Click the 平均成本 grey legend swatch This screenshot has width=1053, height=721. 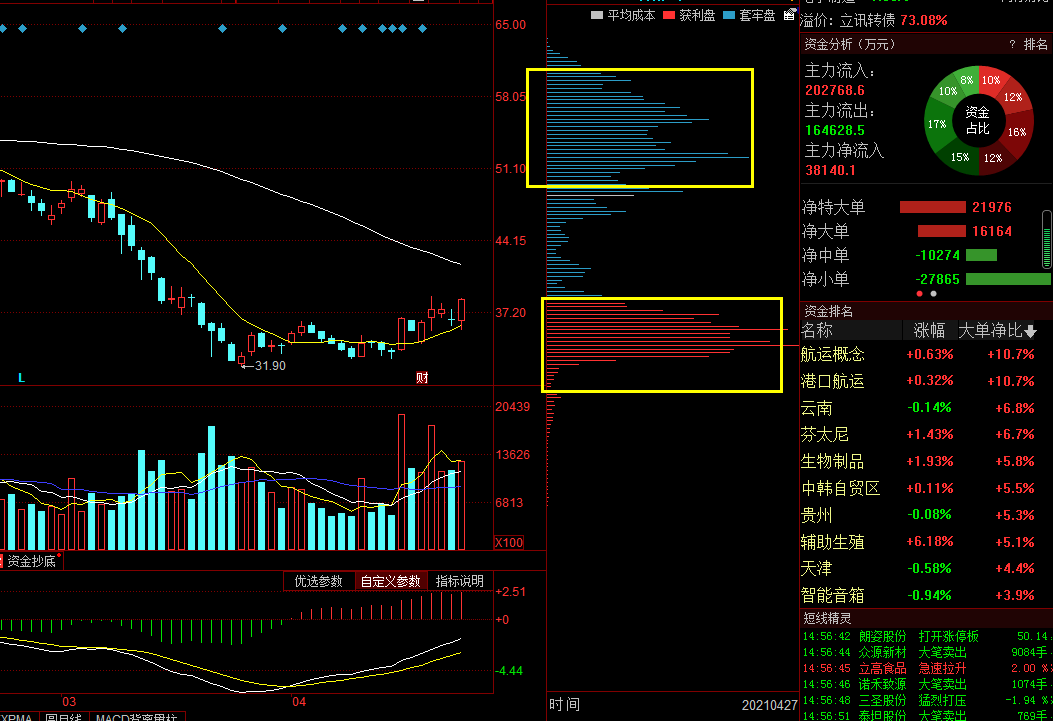597,15
